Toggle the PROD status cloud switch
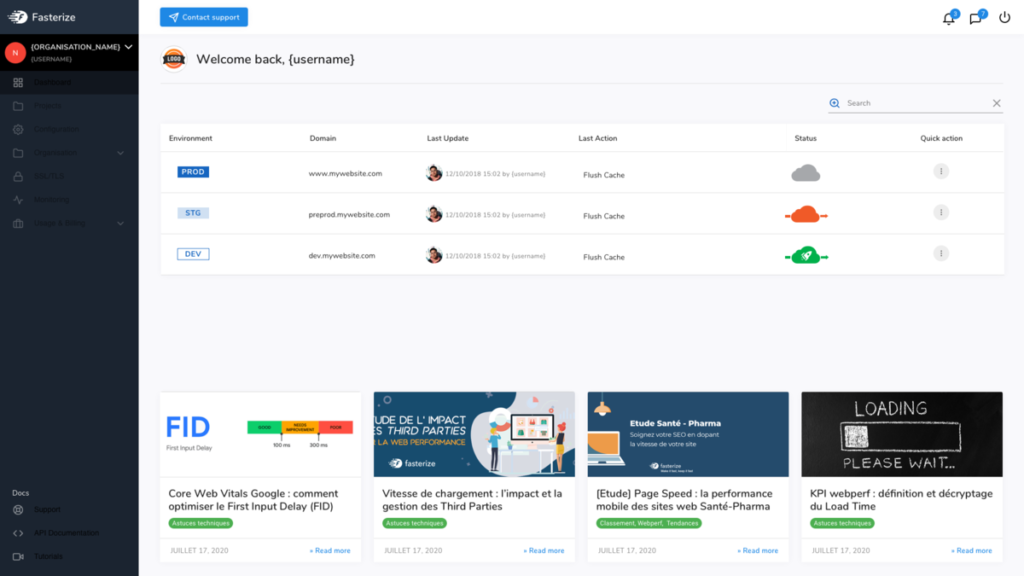The image size is (1024, 576). pos(806,171)
